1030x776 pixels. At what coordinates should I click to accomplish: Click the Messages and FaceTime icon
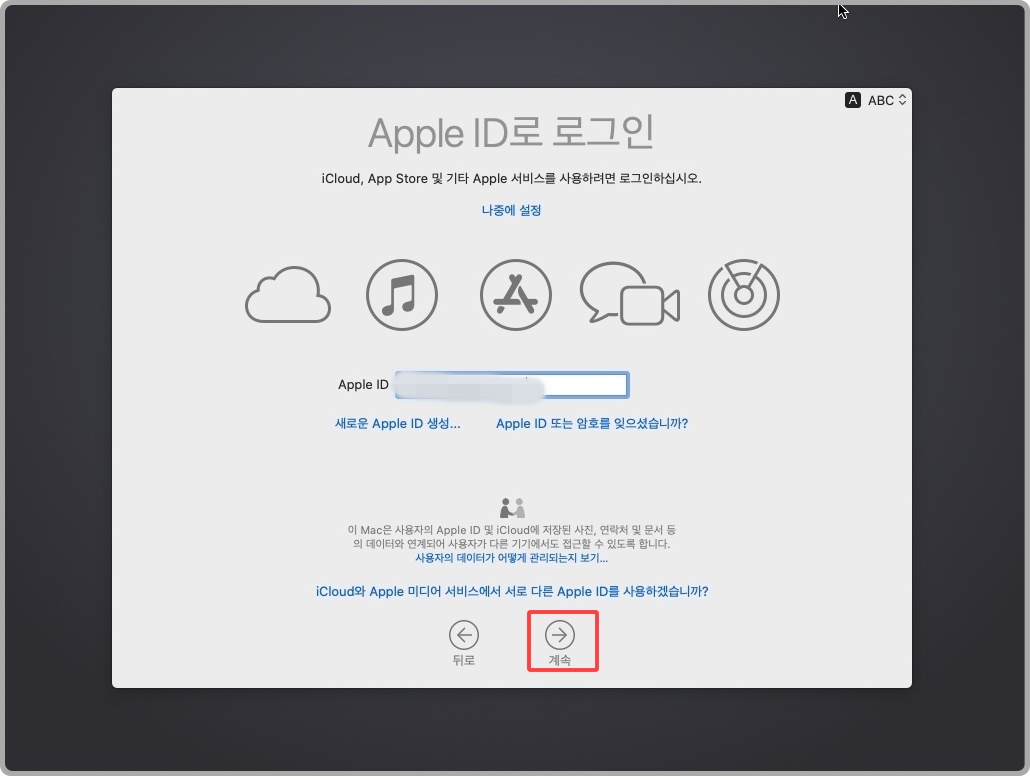click(629, 294)
